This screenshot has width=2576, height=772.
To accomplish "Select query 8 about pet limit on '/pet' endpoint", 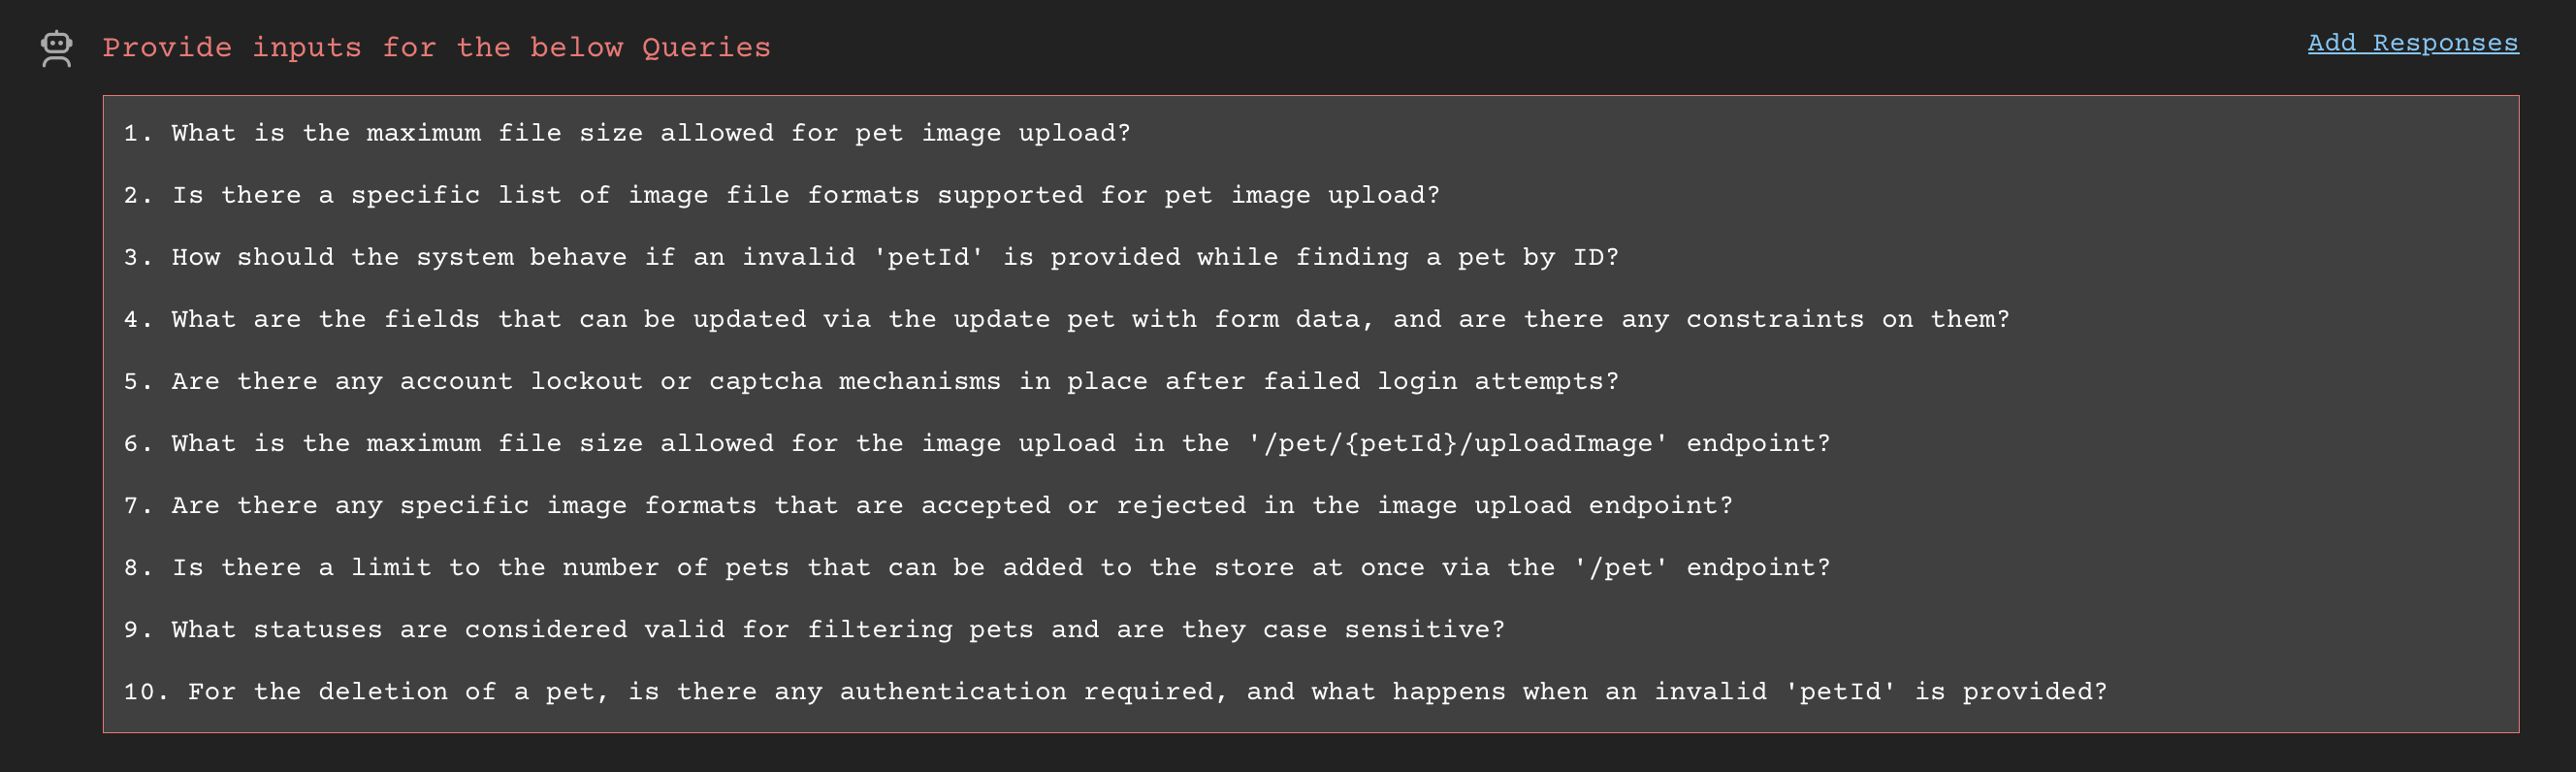I will pos(977,566).
